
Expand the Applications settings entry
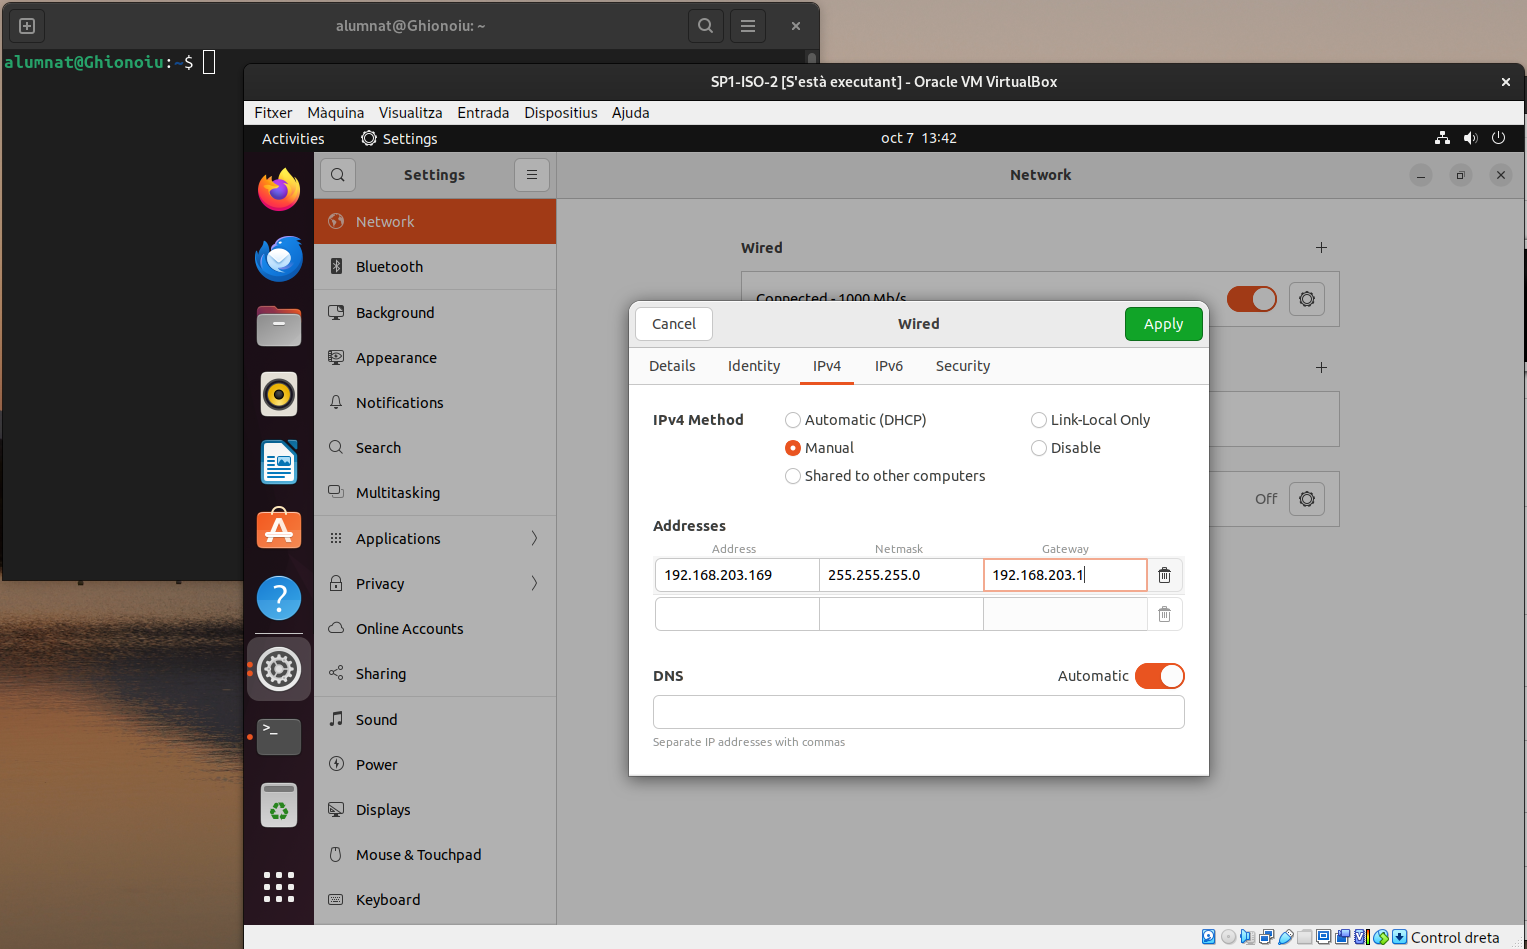[435, 539]
